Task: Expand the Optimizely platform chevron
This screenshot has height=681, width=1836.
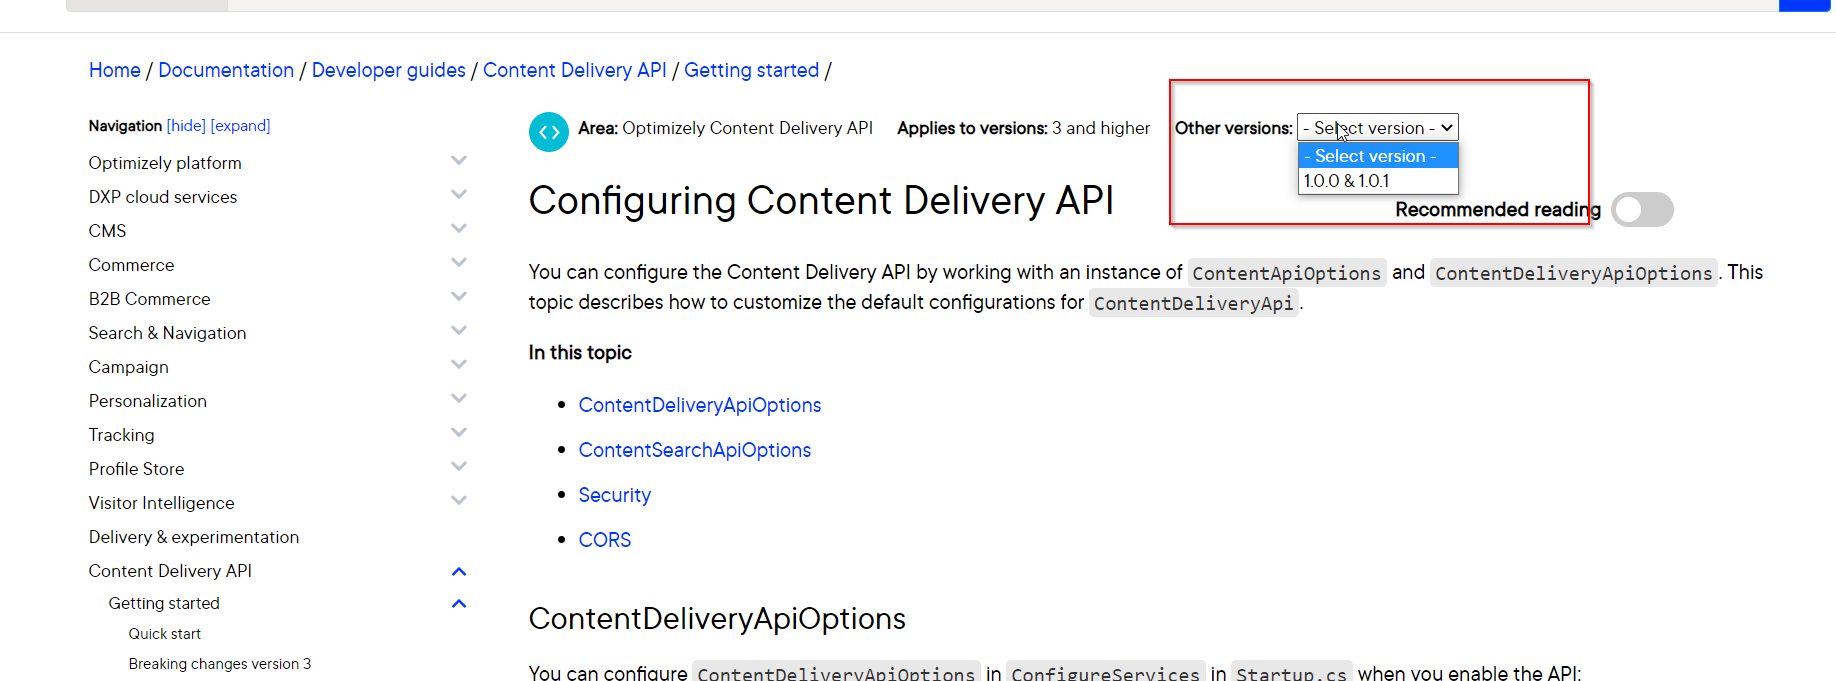Action: point(459,161)
